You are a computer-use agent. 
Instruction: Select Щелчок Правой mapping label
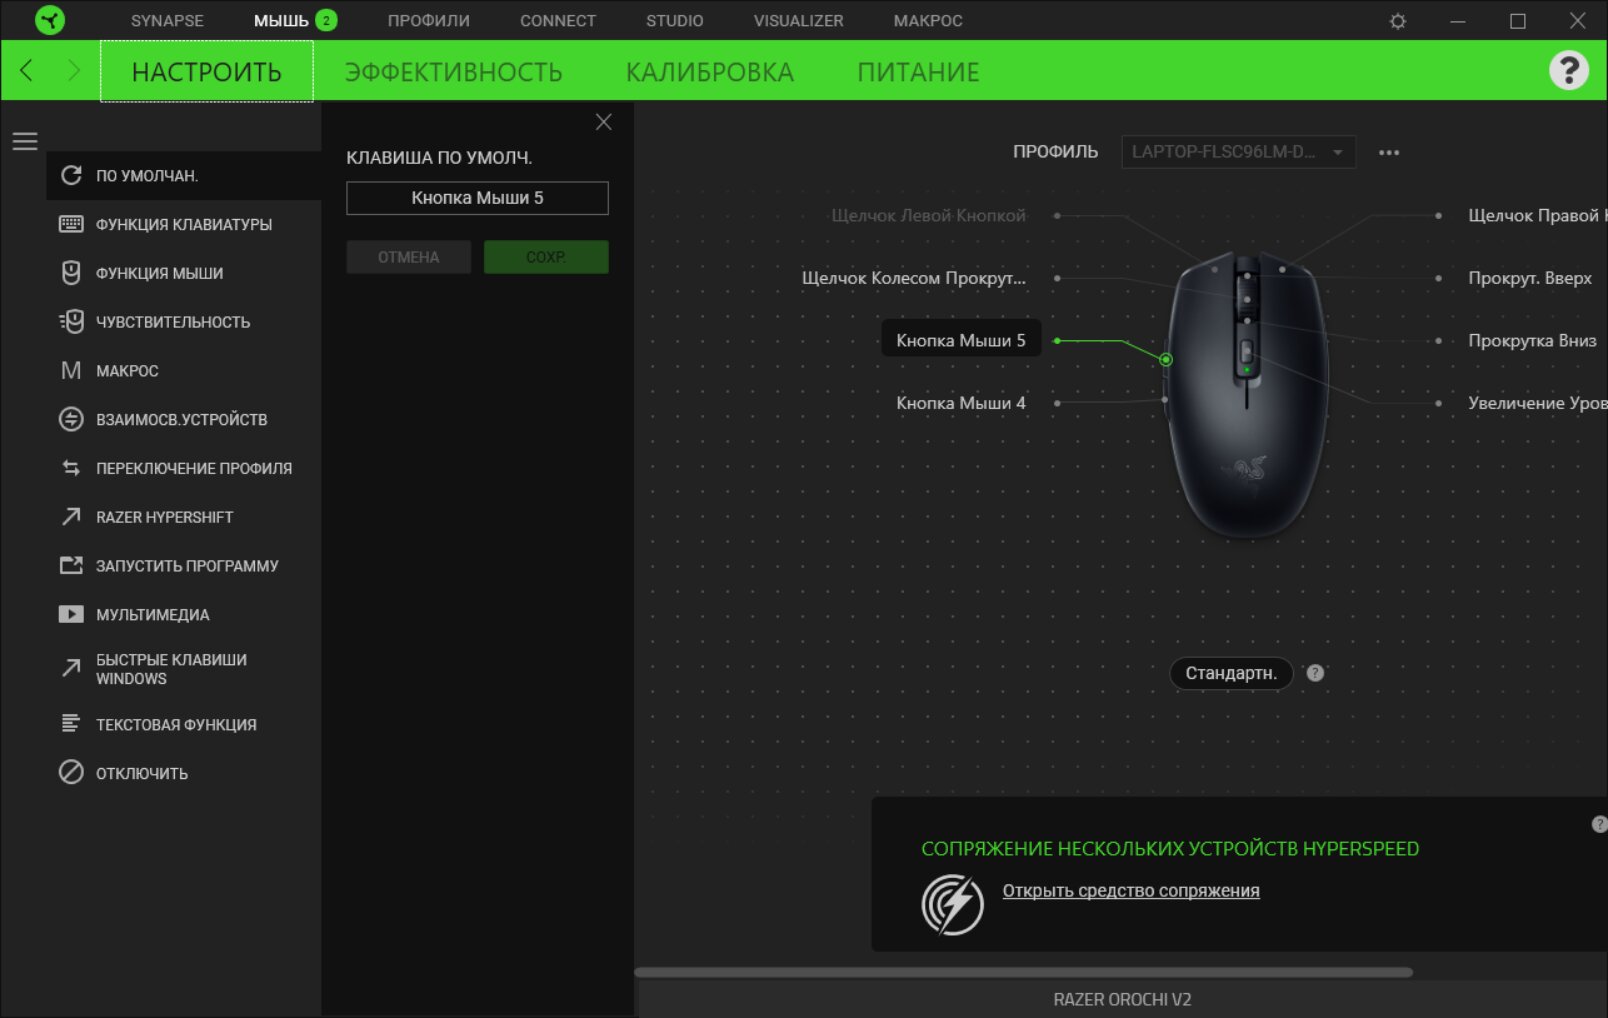[1537, 215]
